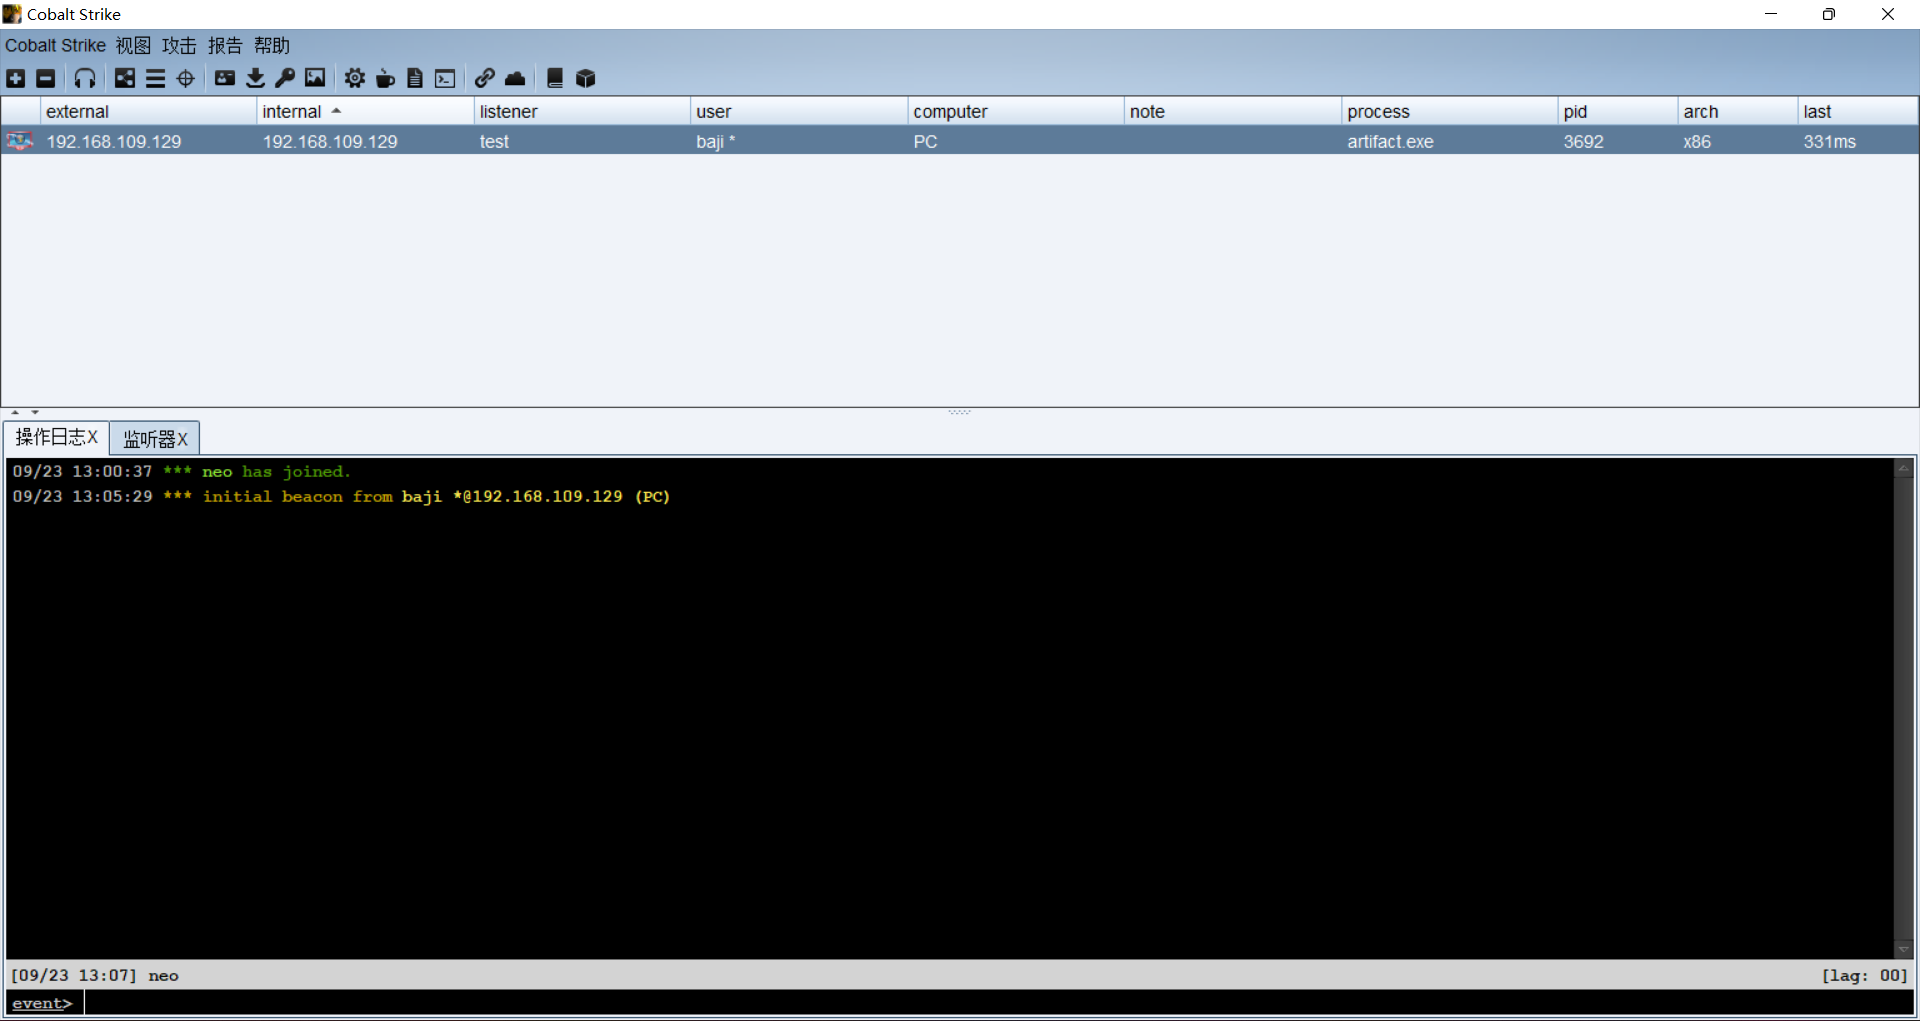The image size is (1920, 1021).
Task: Click the plus (new connection) toolbar icon
Action: [x=16, y=78]
